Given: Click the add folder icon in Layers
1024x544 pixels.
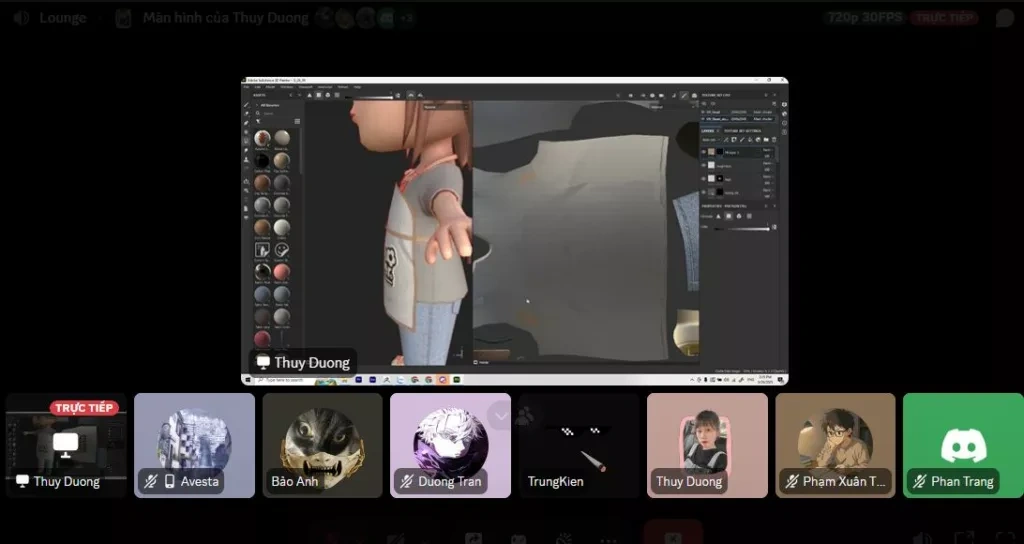Looking at the screenshot, I should click(766, 140).
